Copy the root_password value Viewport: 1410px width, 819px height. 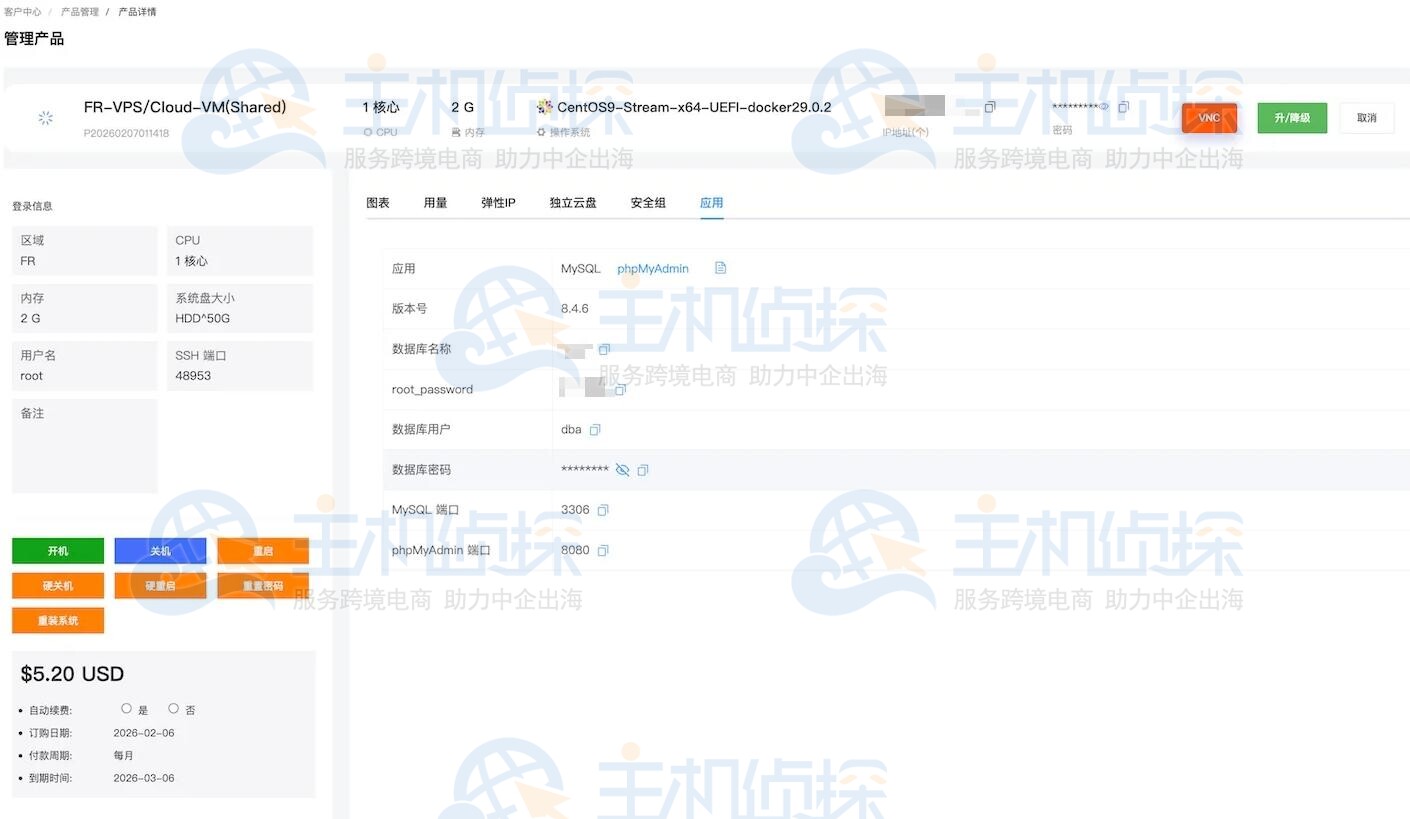click(622, 389)
